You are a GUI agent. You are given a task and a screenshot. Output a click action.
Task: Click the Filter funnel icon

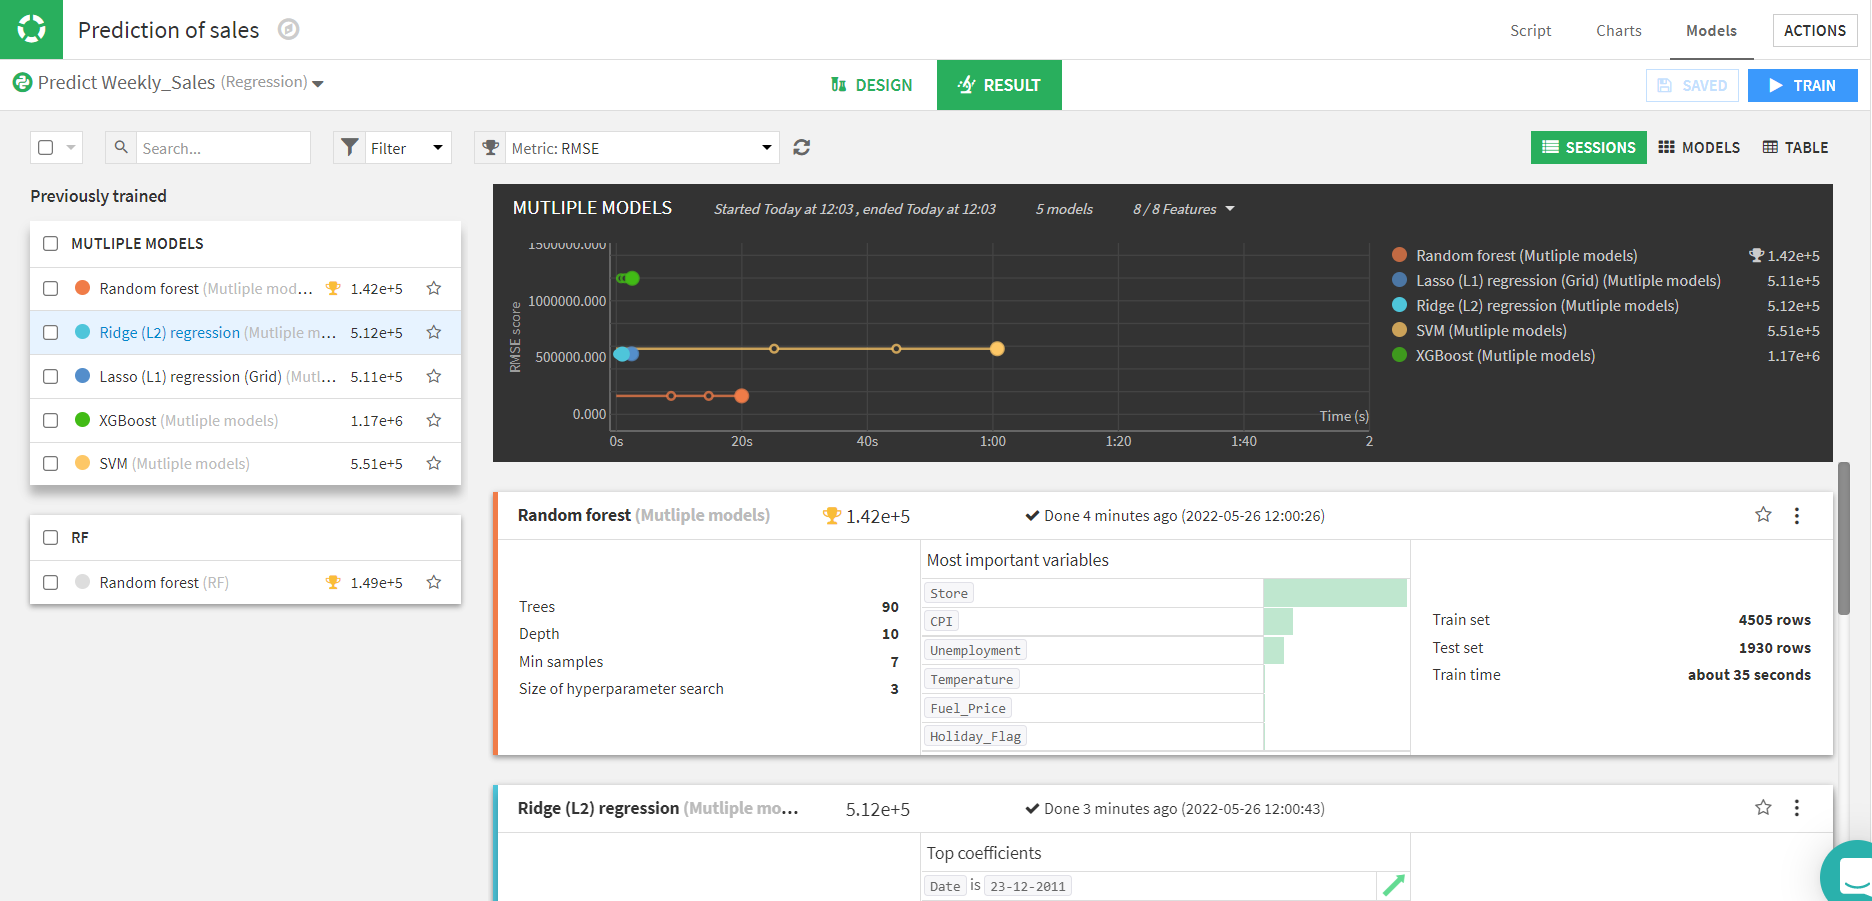click(350, 147)
